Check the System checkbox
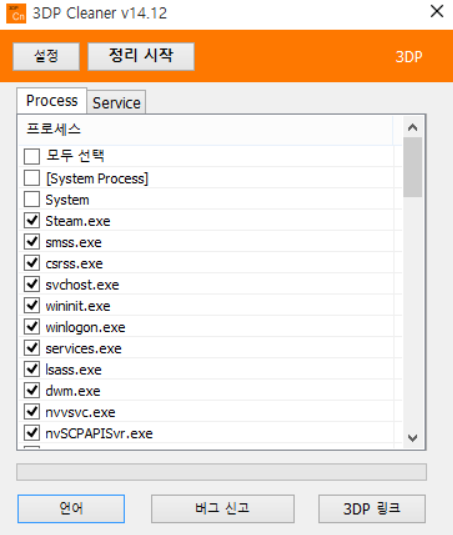 [x=32, y=199]
